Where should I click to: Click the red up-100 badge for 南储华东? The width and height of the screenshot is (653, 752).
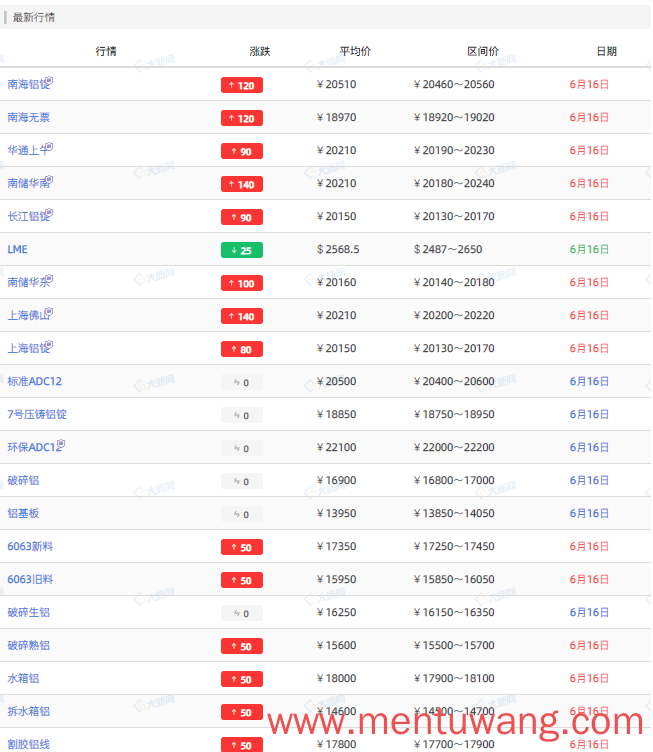pyautogui.click(x=242, y=283)
